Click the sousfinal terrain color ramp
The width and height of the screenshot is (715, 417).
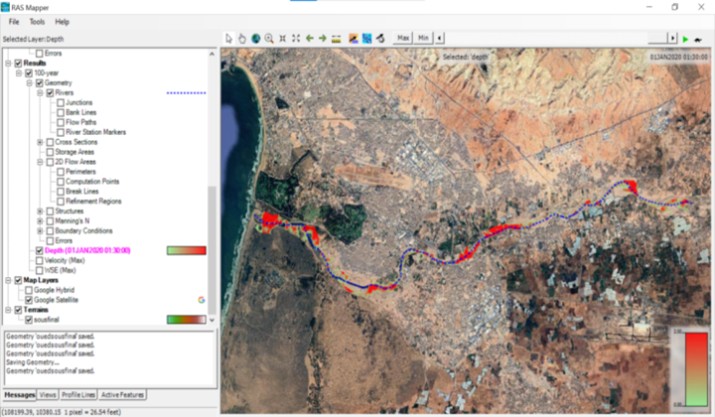coord(187,320)
